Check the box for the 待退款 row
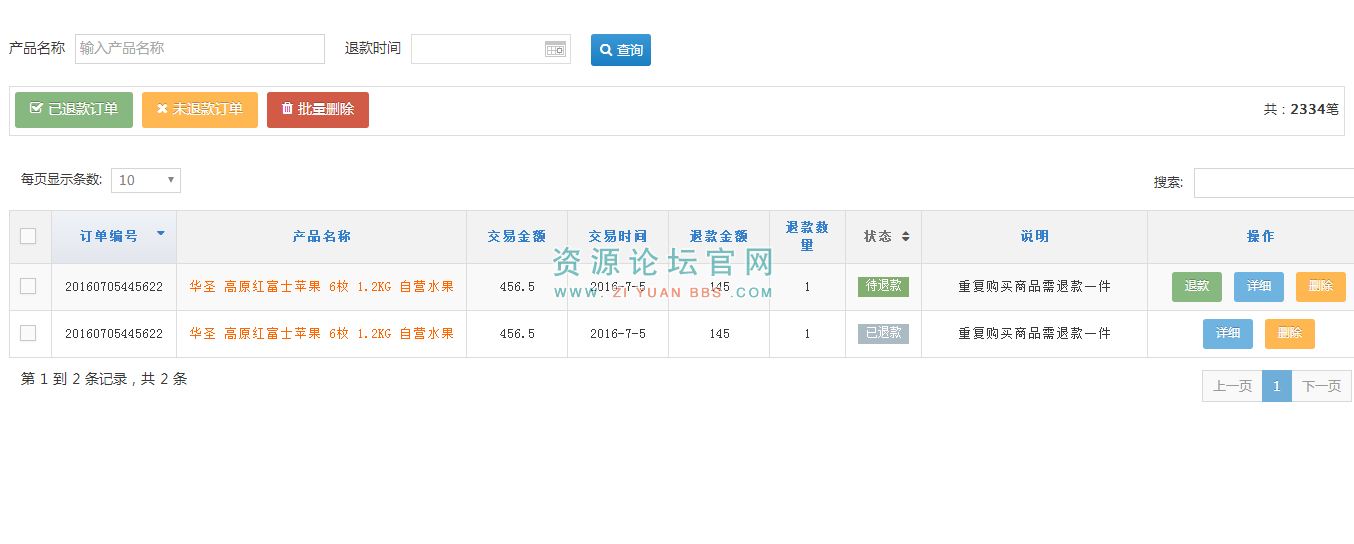This screenshot has height=544, width=1354. pos(28,286)
